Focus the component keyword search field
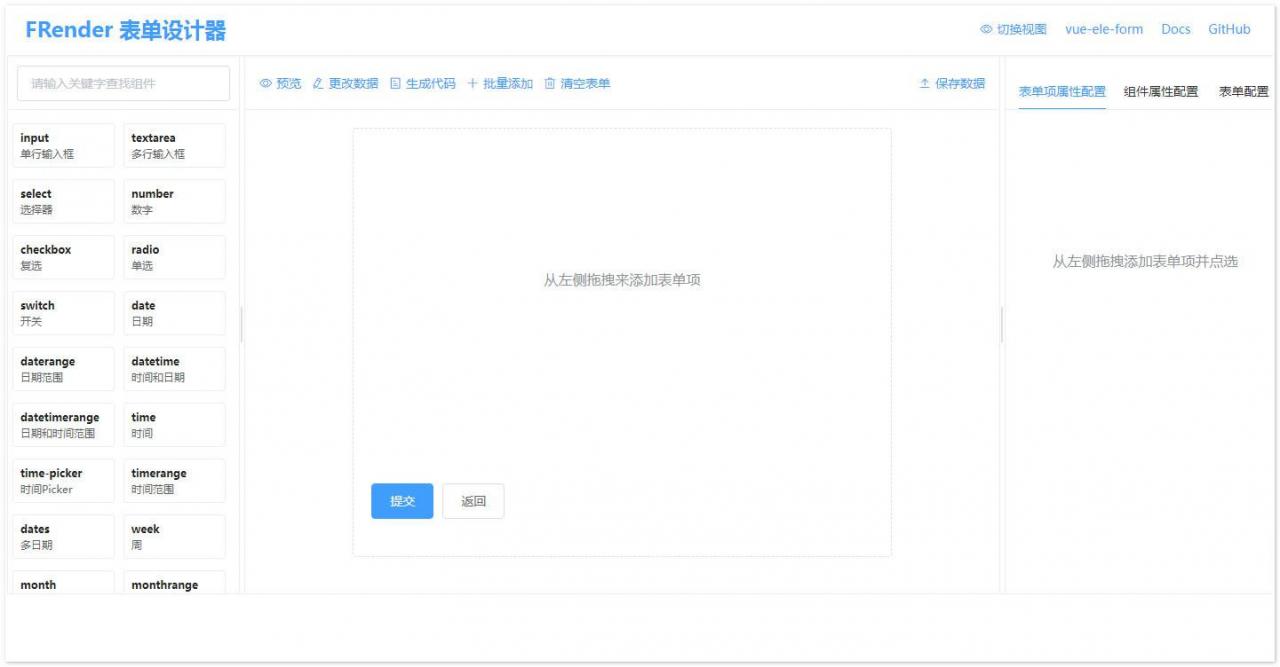 123,84
